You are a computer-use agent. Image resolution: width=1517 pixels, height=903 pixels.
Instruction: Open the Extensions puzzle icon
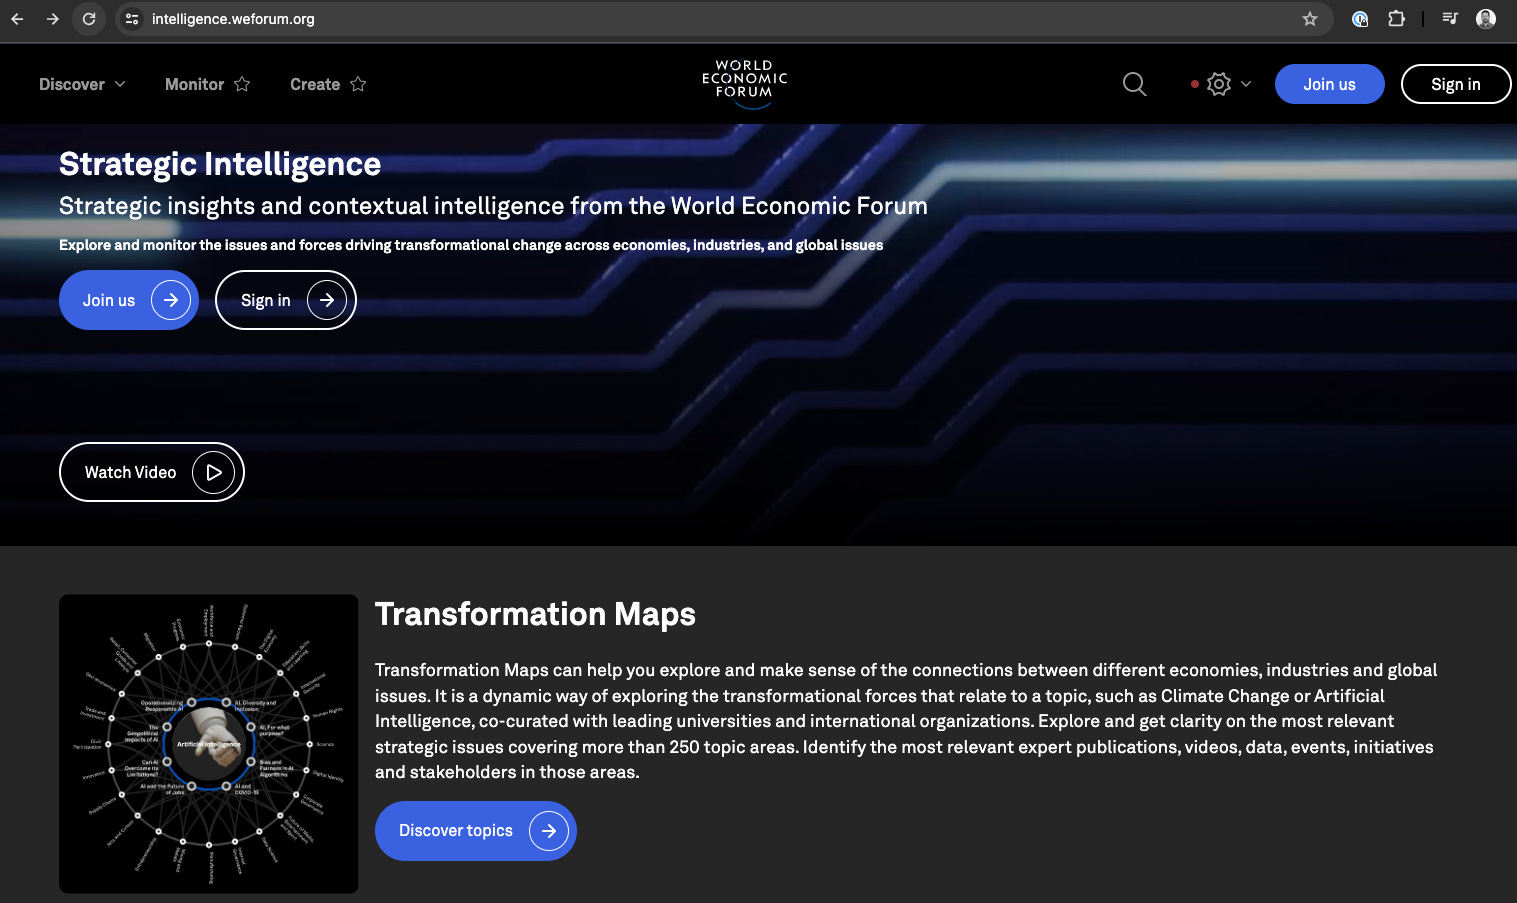click(x=1397, y=19)
